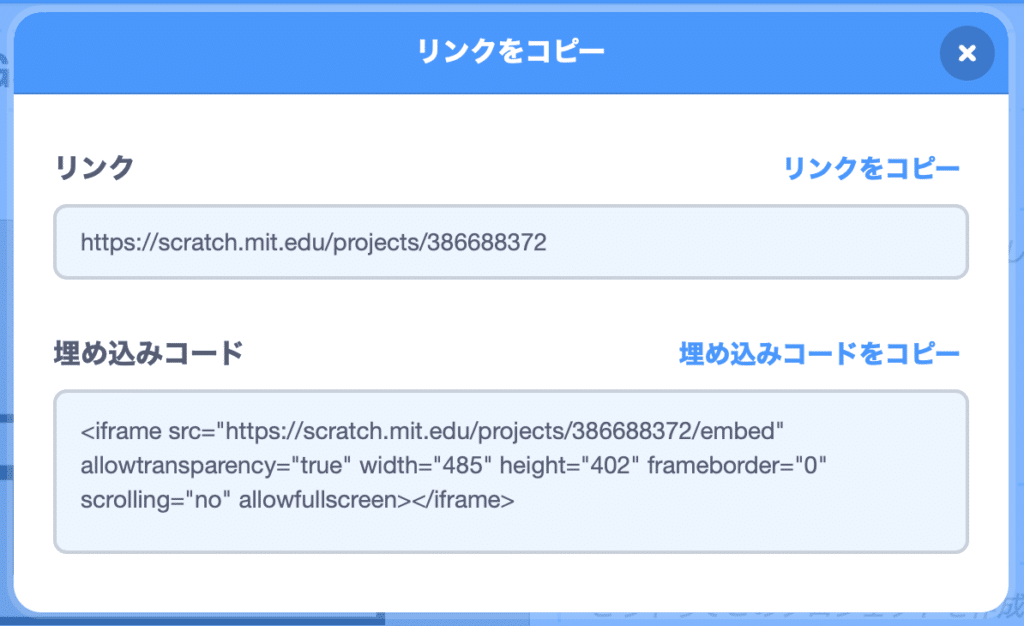Click the リンクをコピー link on right
Image resolution: width=1024 pixels, height=626 pixels.
click(x=871, y=169)
